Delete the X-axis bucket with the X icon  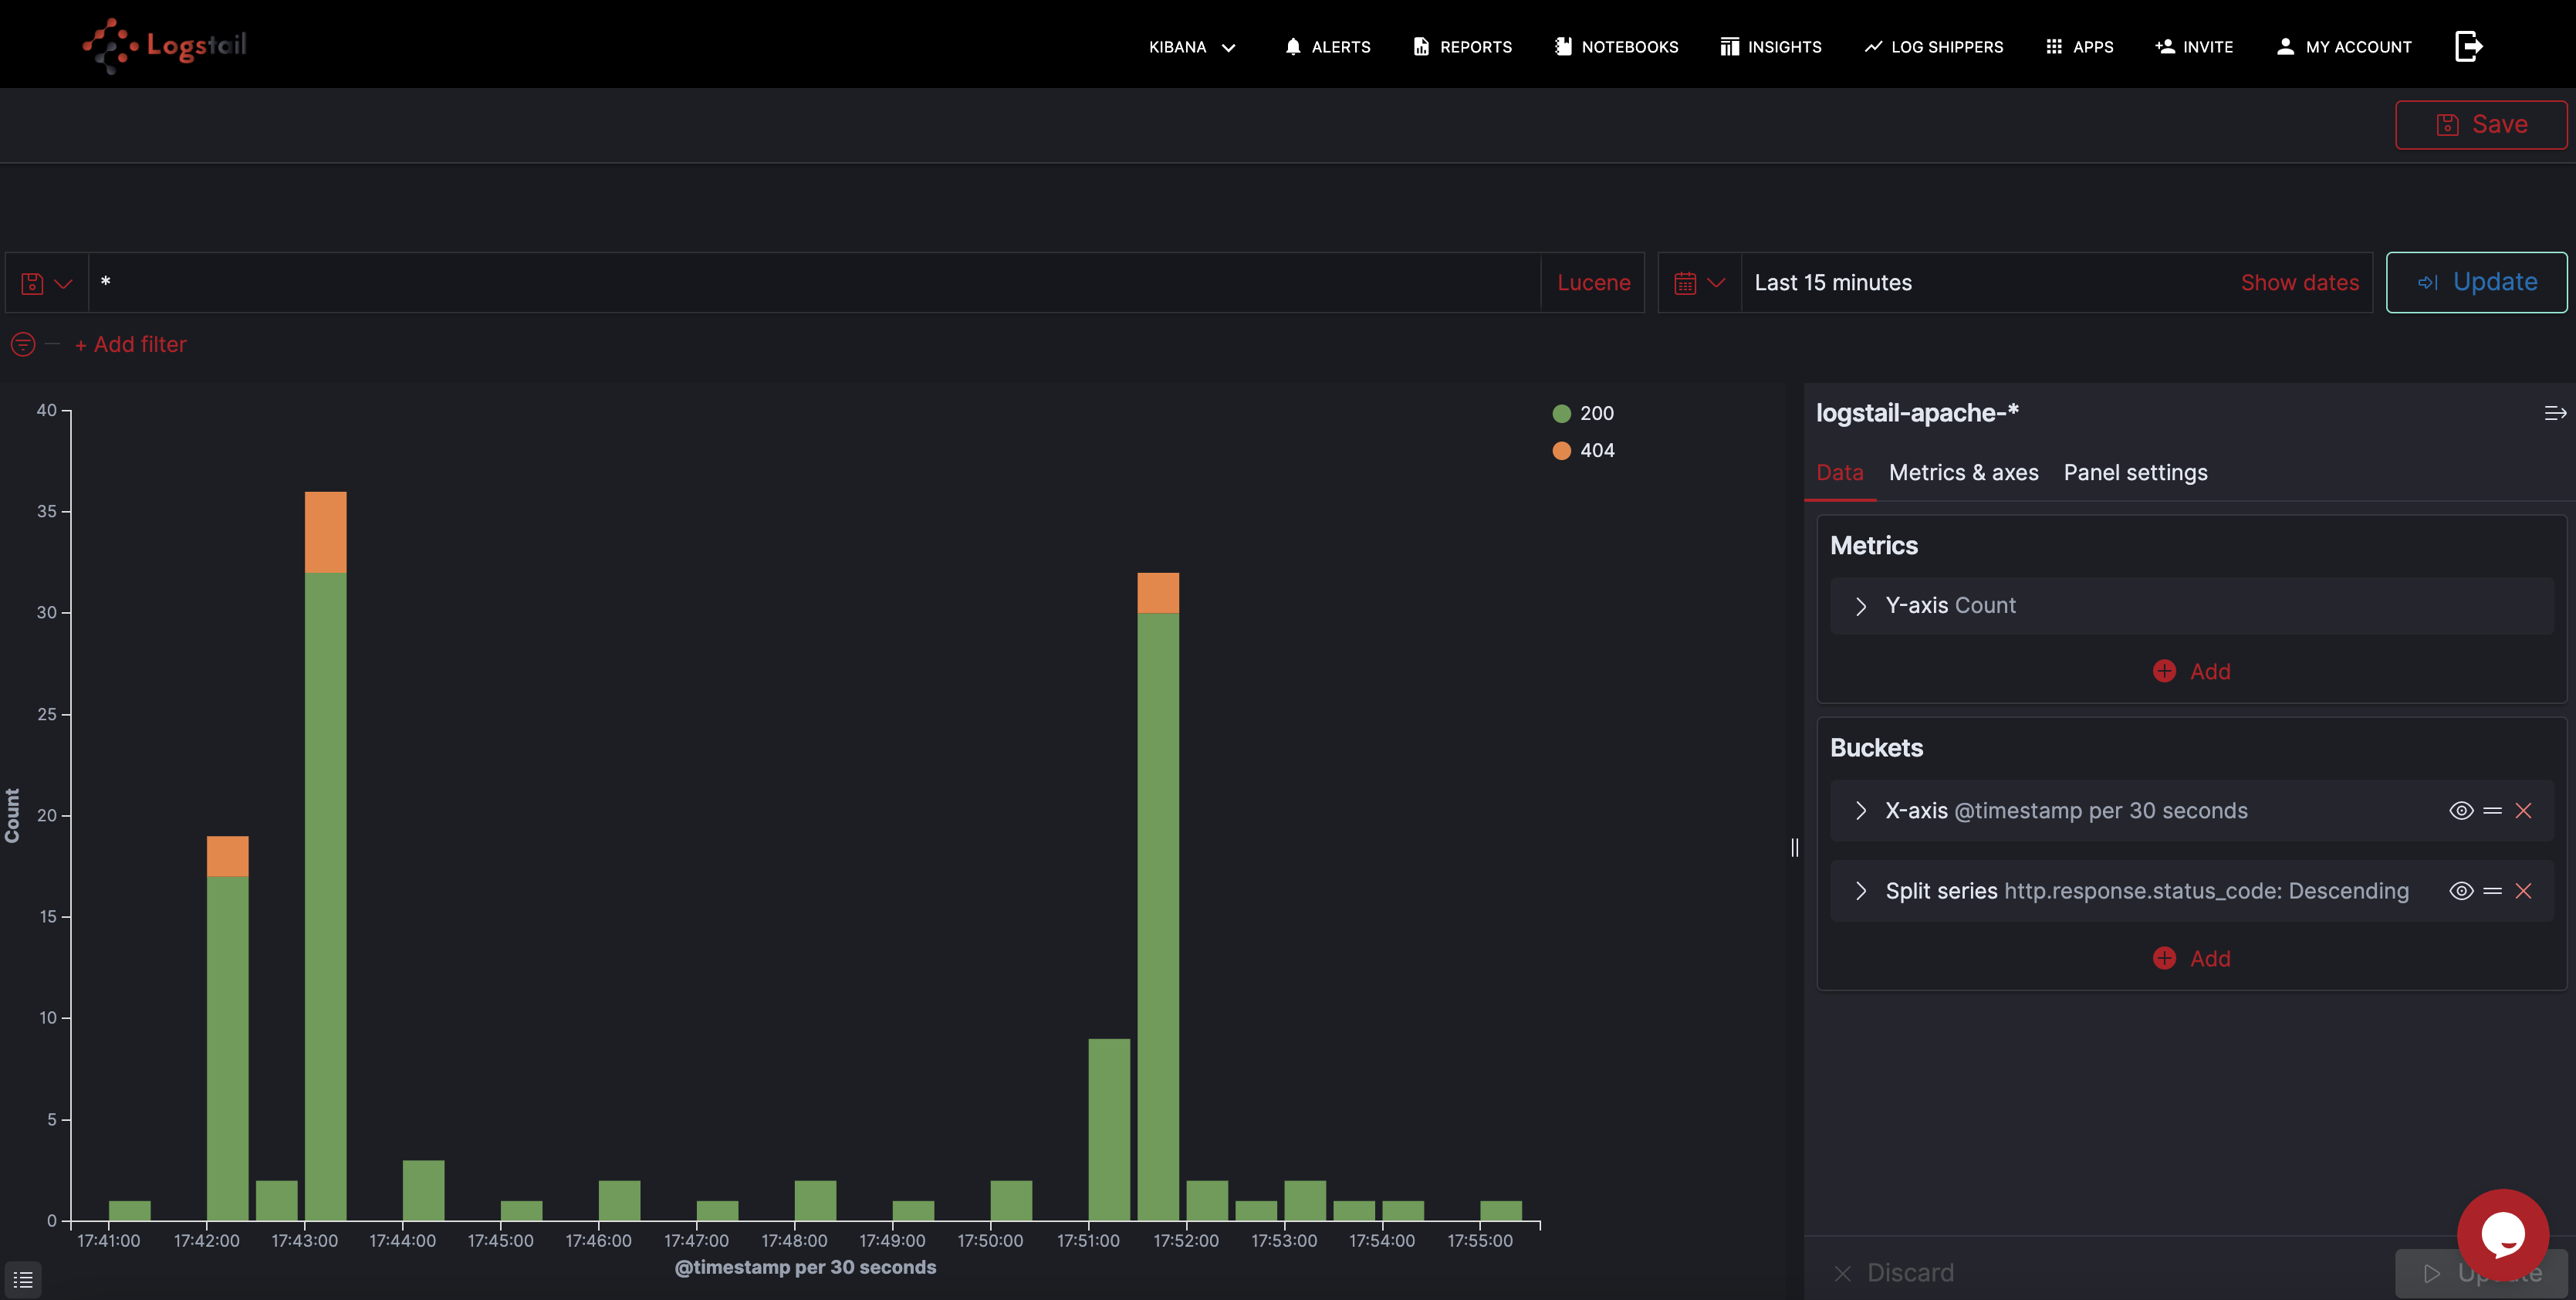(2523, 811)
